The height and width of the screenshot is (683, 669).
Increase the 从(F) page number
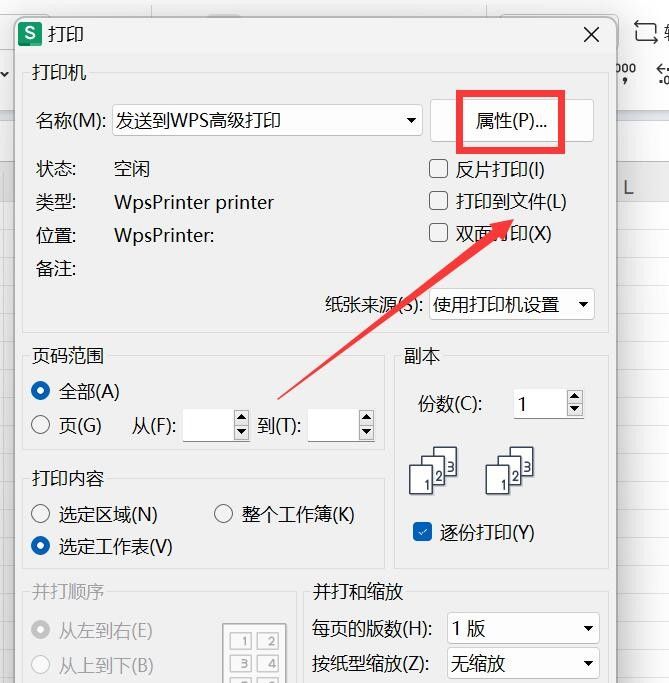[241, 418]
